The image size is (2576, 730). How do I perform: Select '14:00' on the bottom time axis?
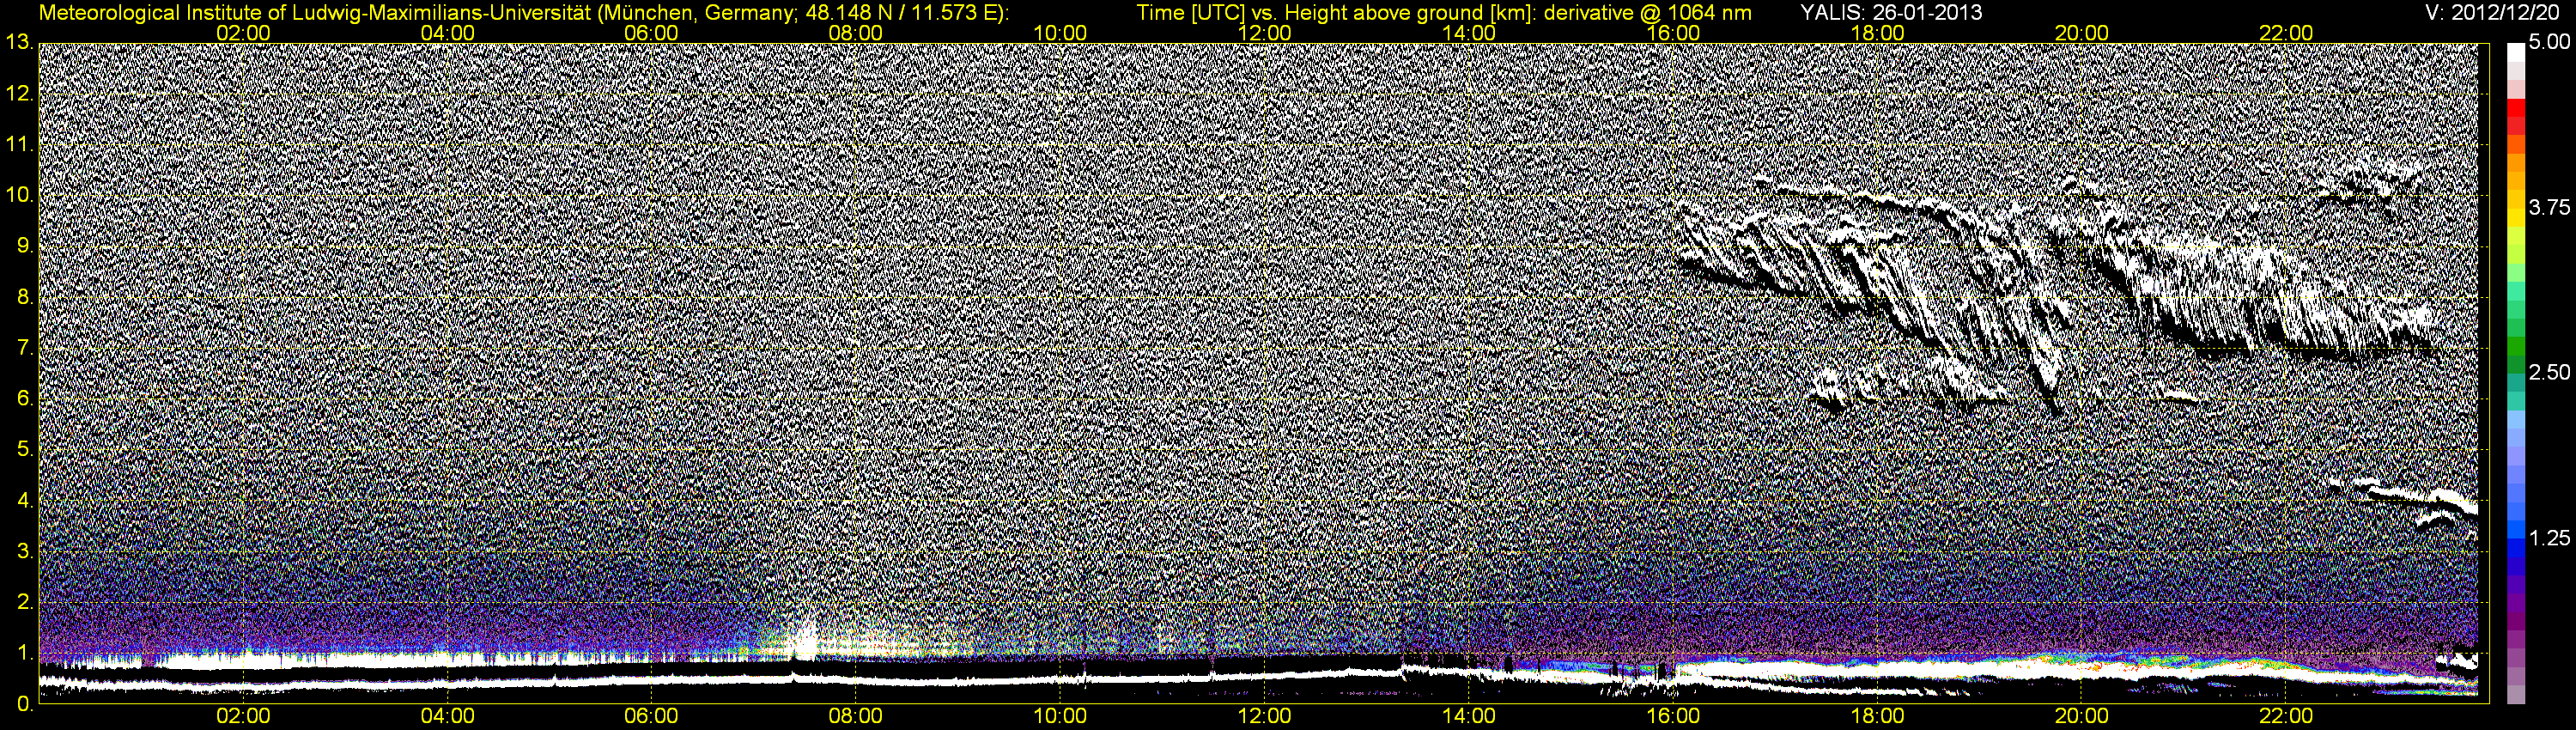tap(1469, 717)
